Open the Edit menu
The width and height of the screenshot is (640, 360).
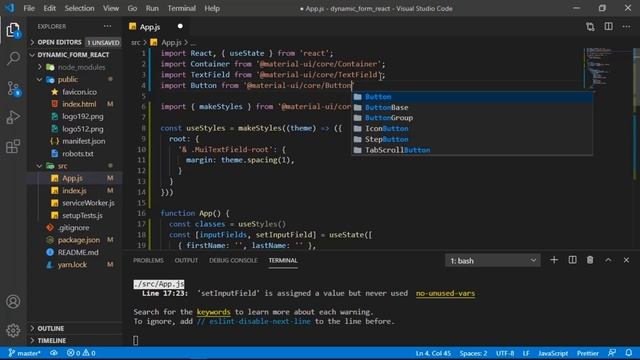[x=49, y=8]
